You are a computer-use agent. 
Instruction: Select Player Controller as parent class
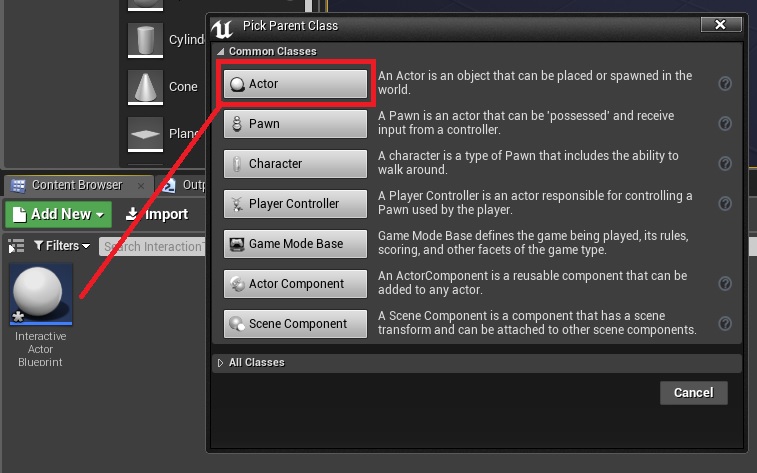point(295,204)
